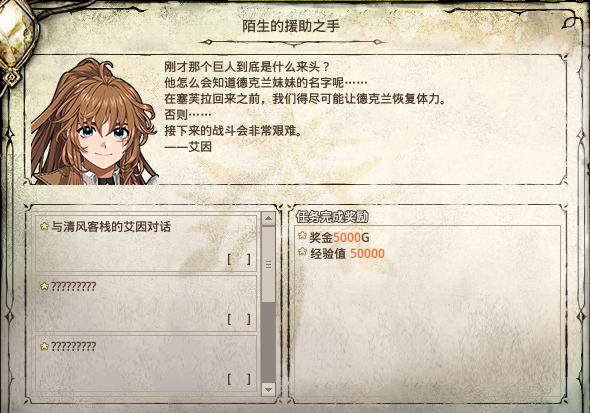Click the star icon next to 奖金5000G
Screen dimensions: 590x413
(302, 235)
